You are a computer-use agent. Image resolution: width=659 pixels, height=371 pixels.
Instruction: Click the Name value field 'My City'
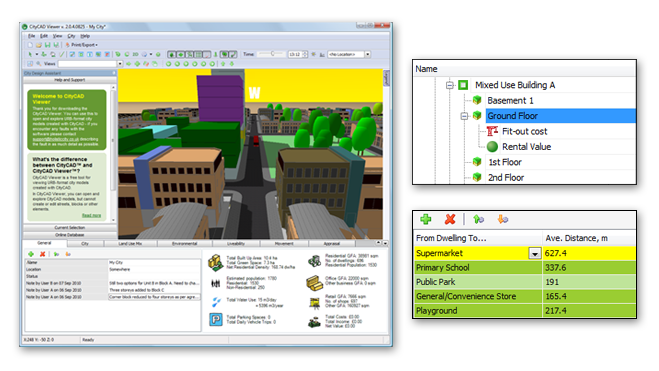[x=154, y=263]
